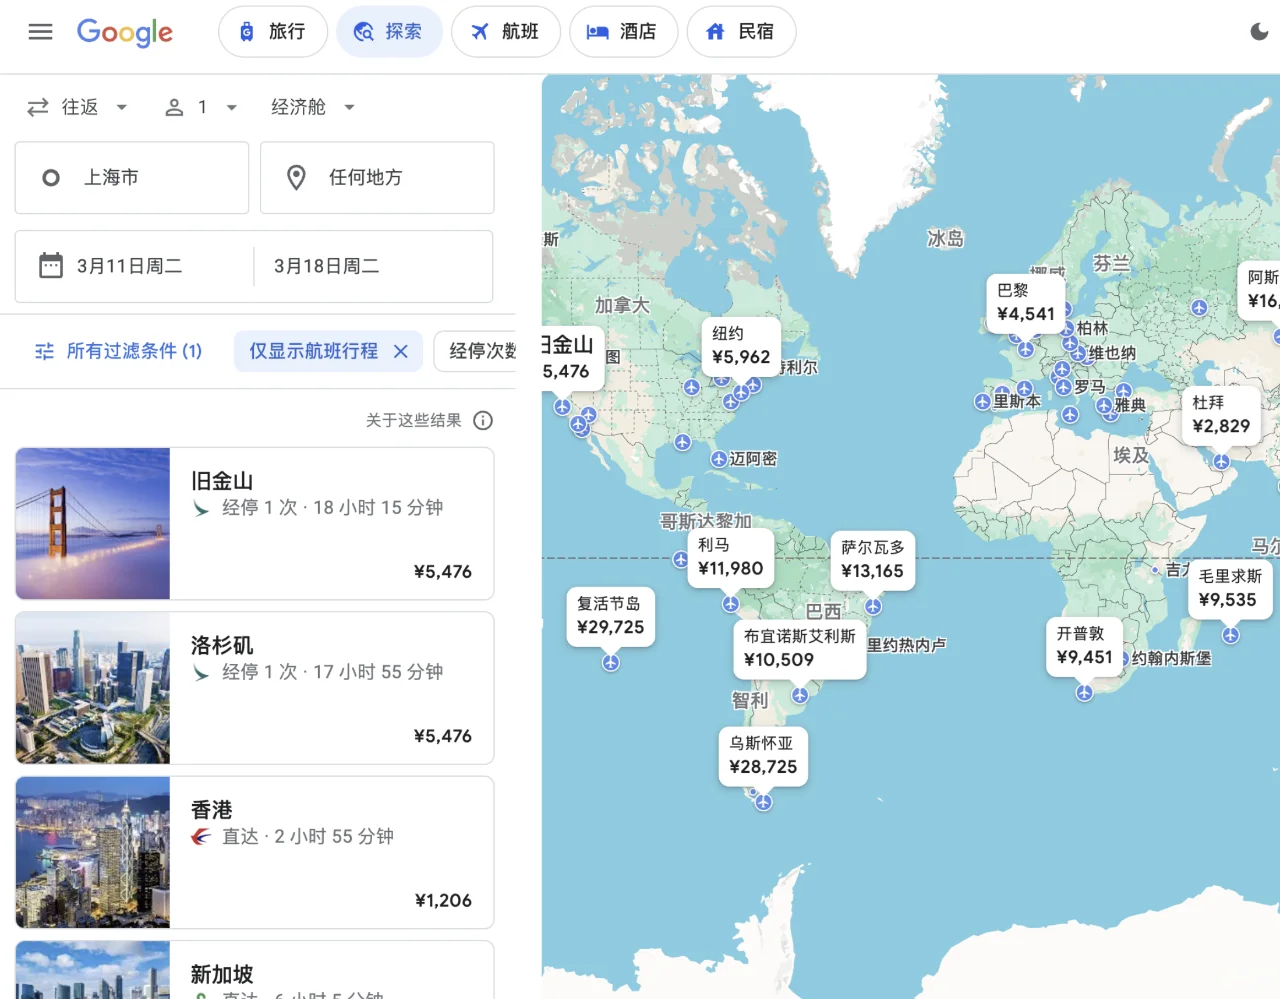Switch to the 酒店 tab

624,31
